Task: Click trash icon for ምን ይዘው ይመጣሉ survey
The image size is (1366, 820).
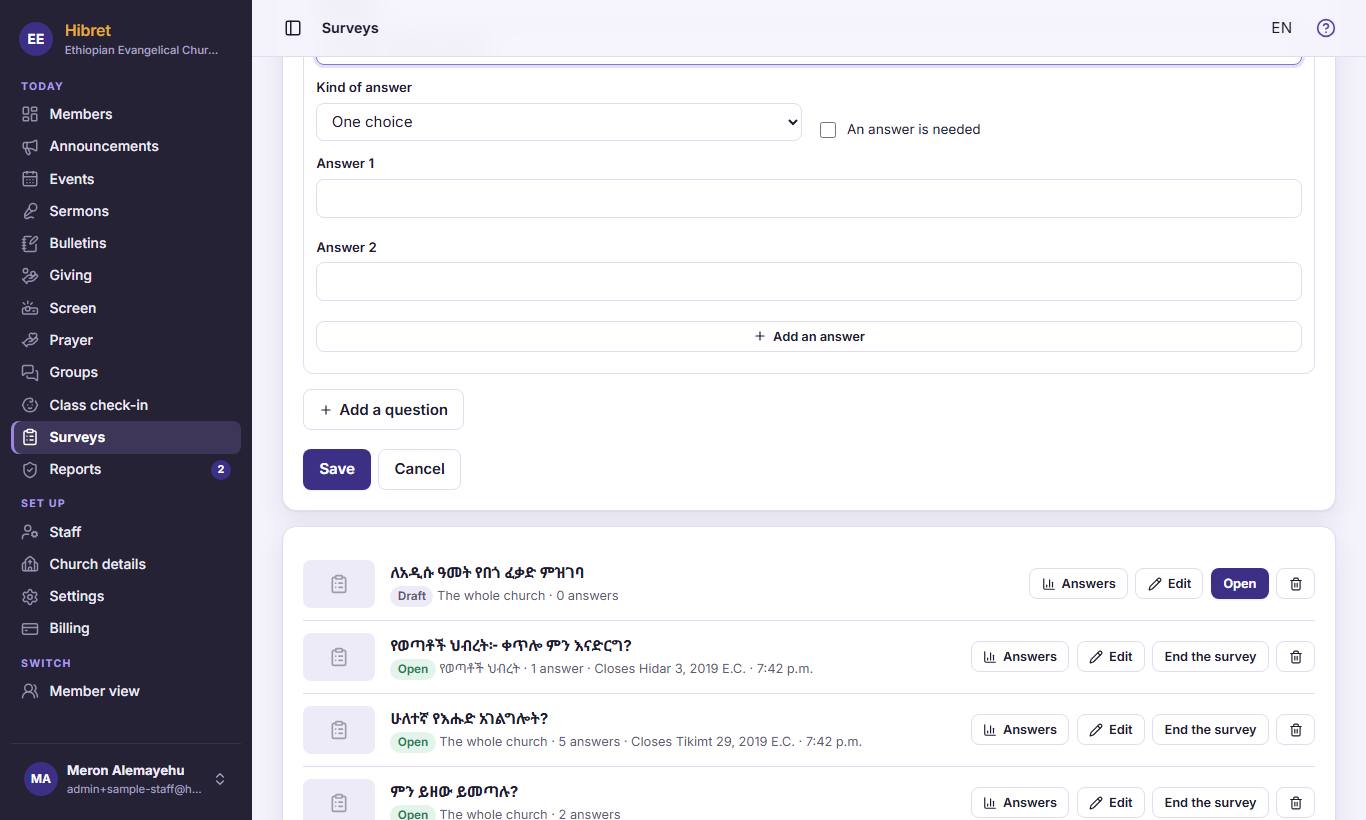Action: [1296, 803]
